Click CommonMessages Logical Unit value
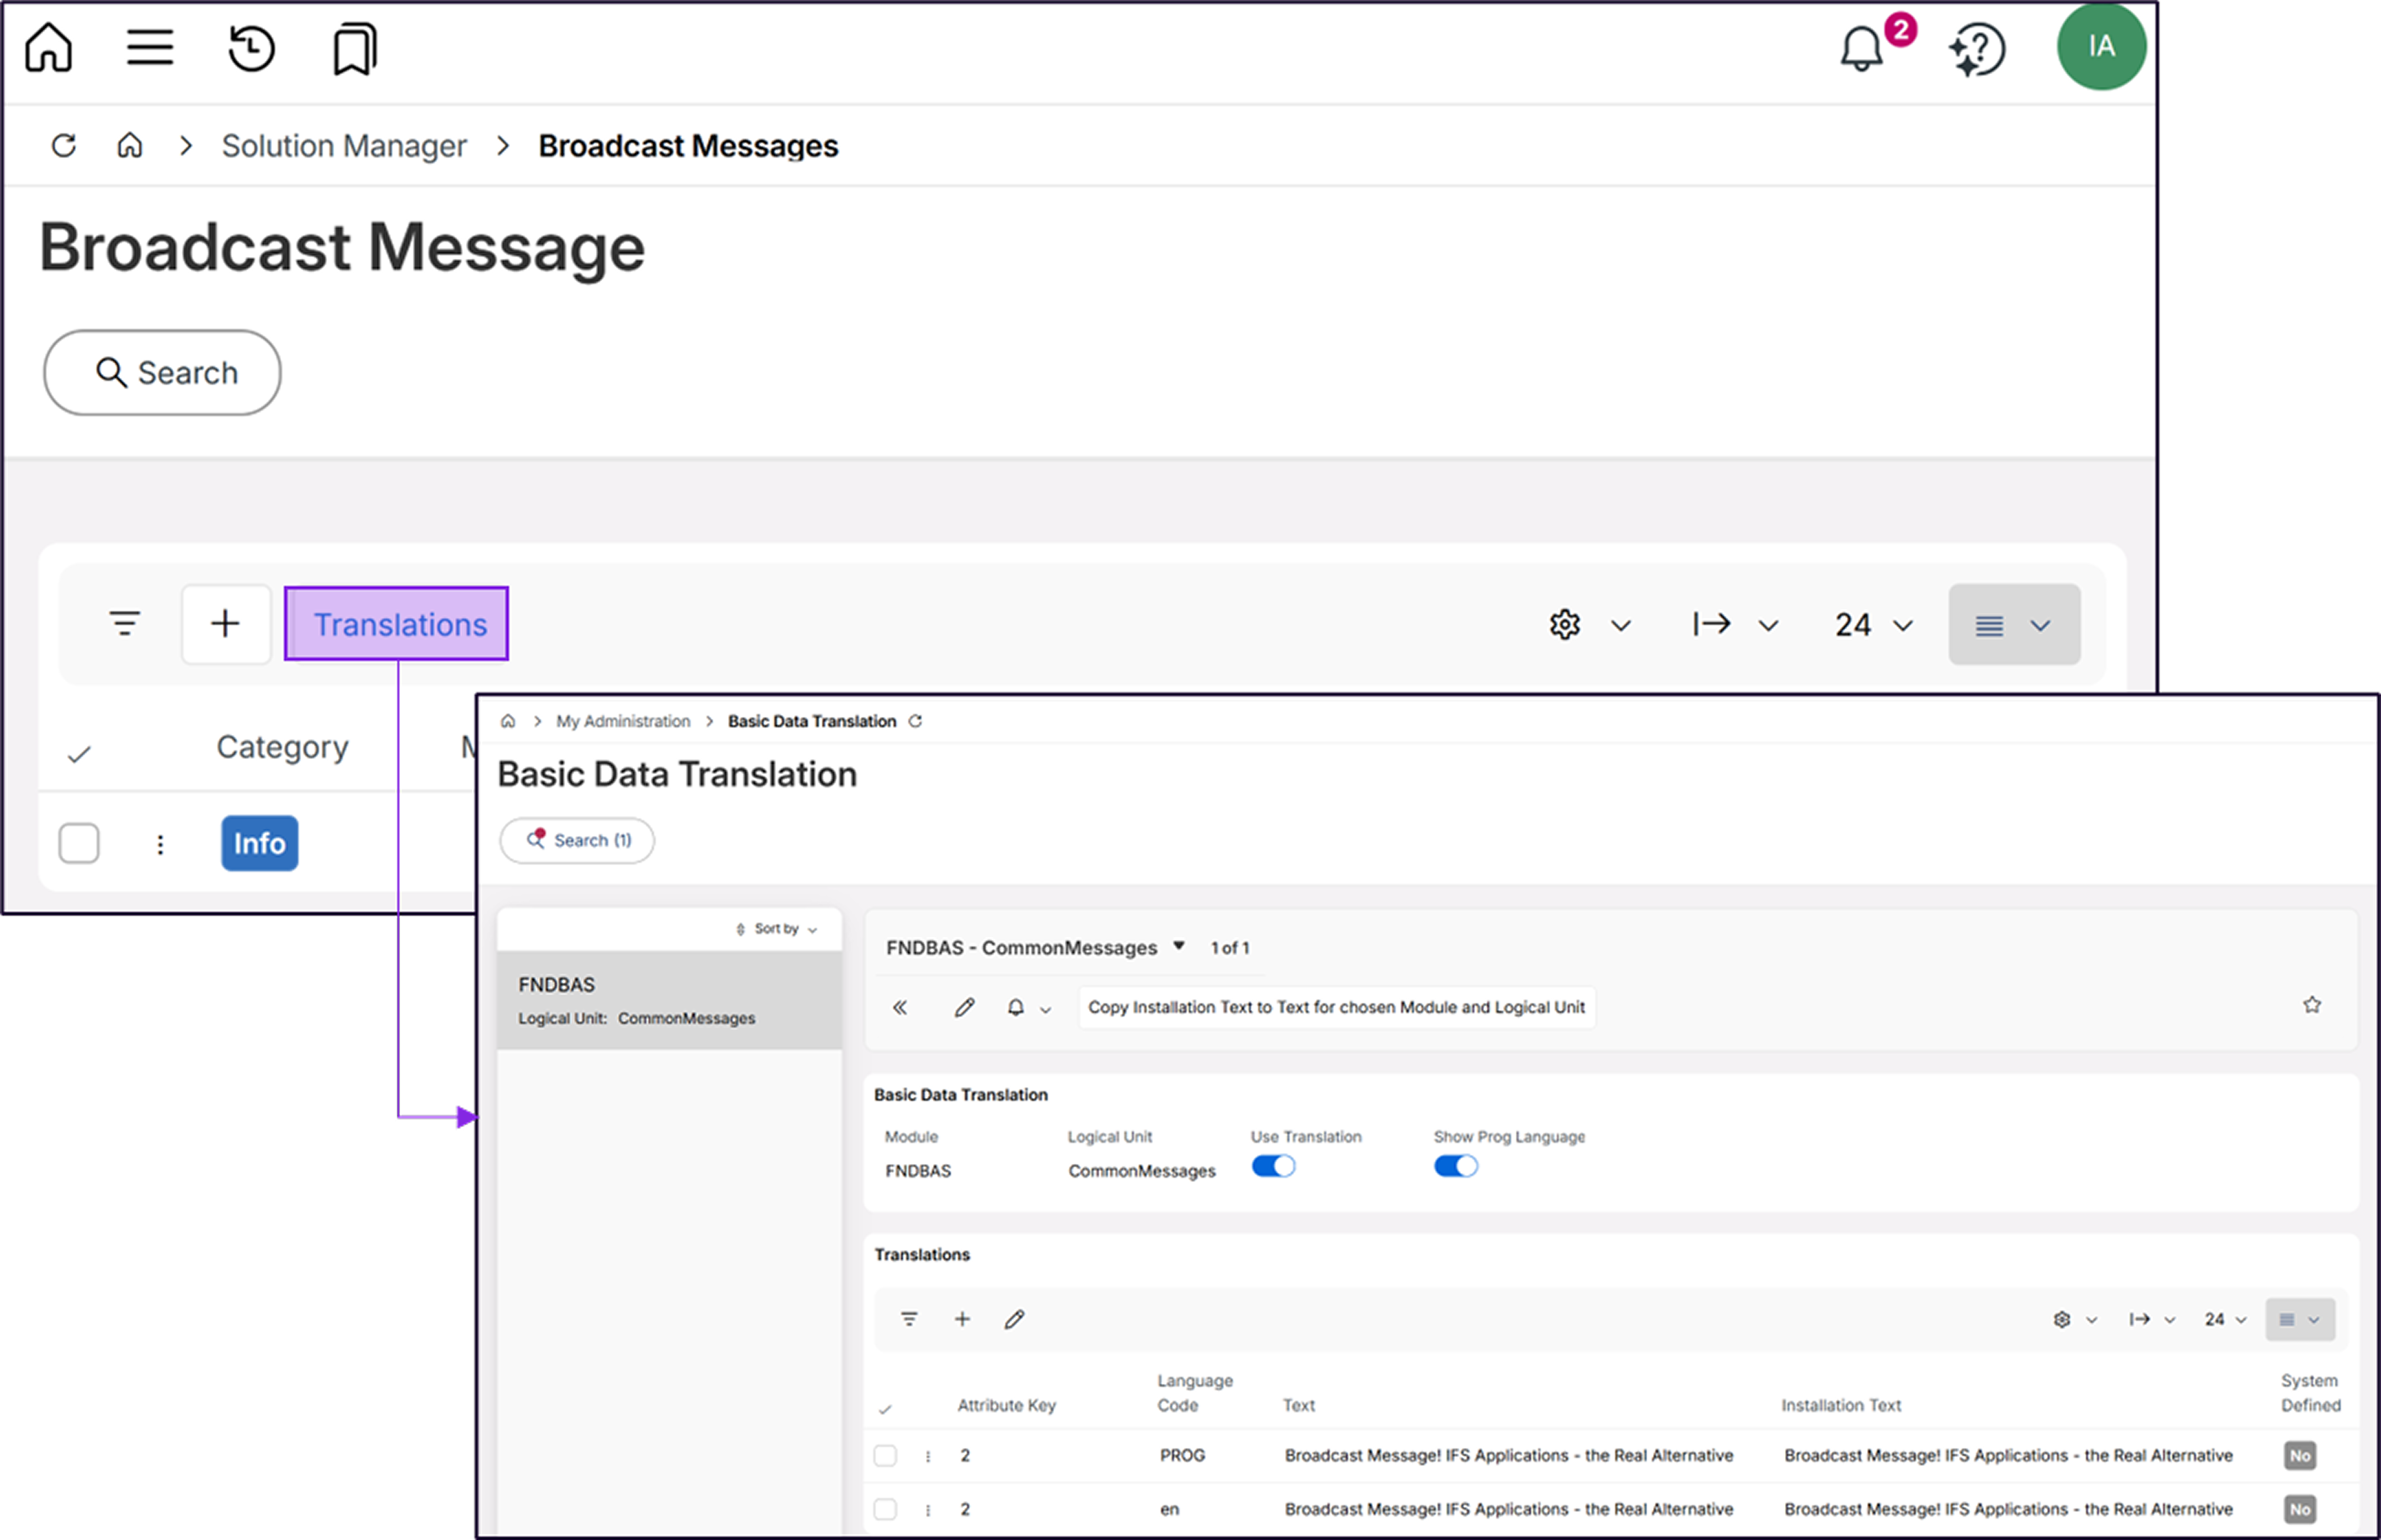Screen dimensions: 2381x1540 [x=1142, y=1171]
